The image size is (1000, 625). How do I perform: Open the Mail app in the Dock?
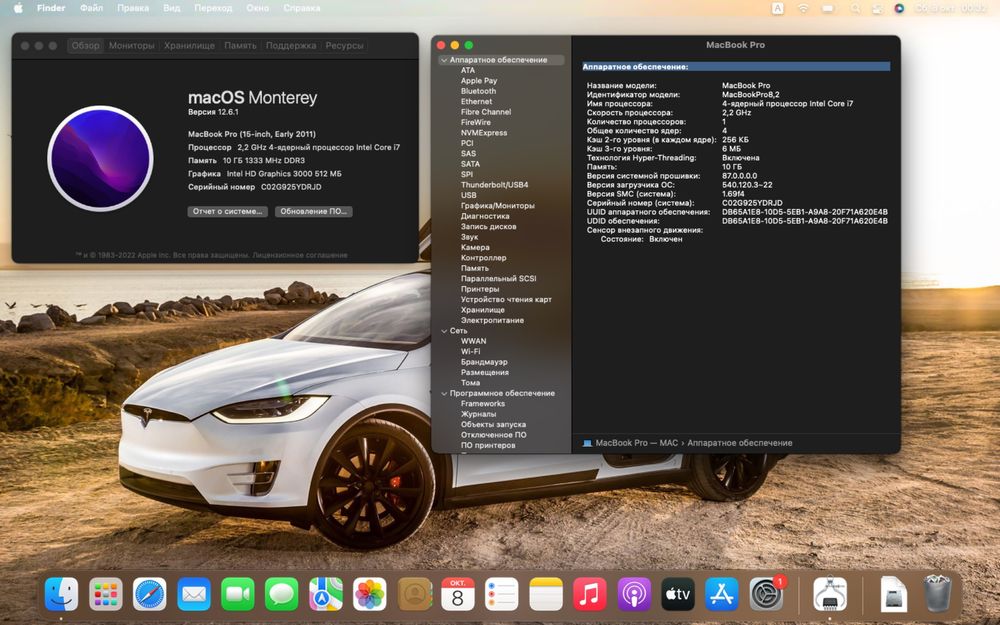click(194, 594)
